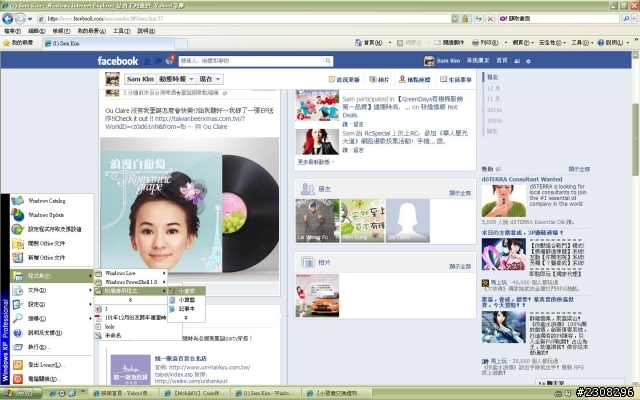
Task: Click the favorites star icon
Action: (7, 42)
